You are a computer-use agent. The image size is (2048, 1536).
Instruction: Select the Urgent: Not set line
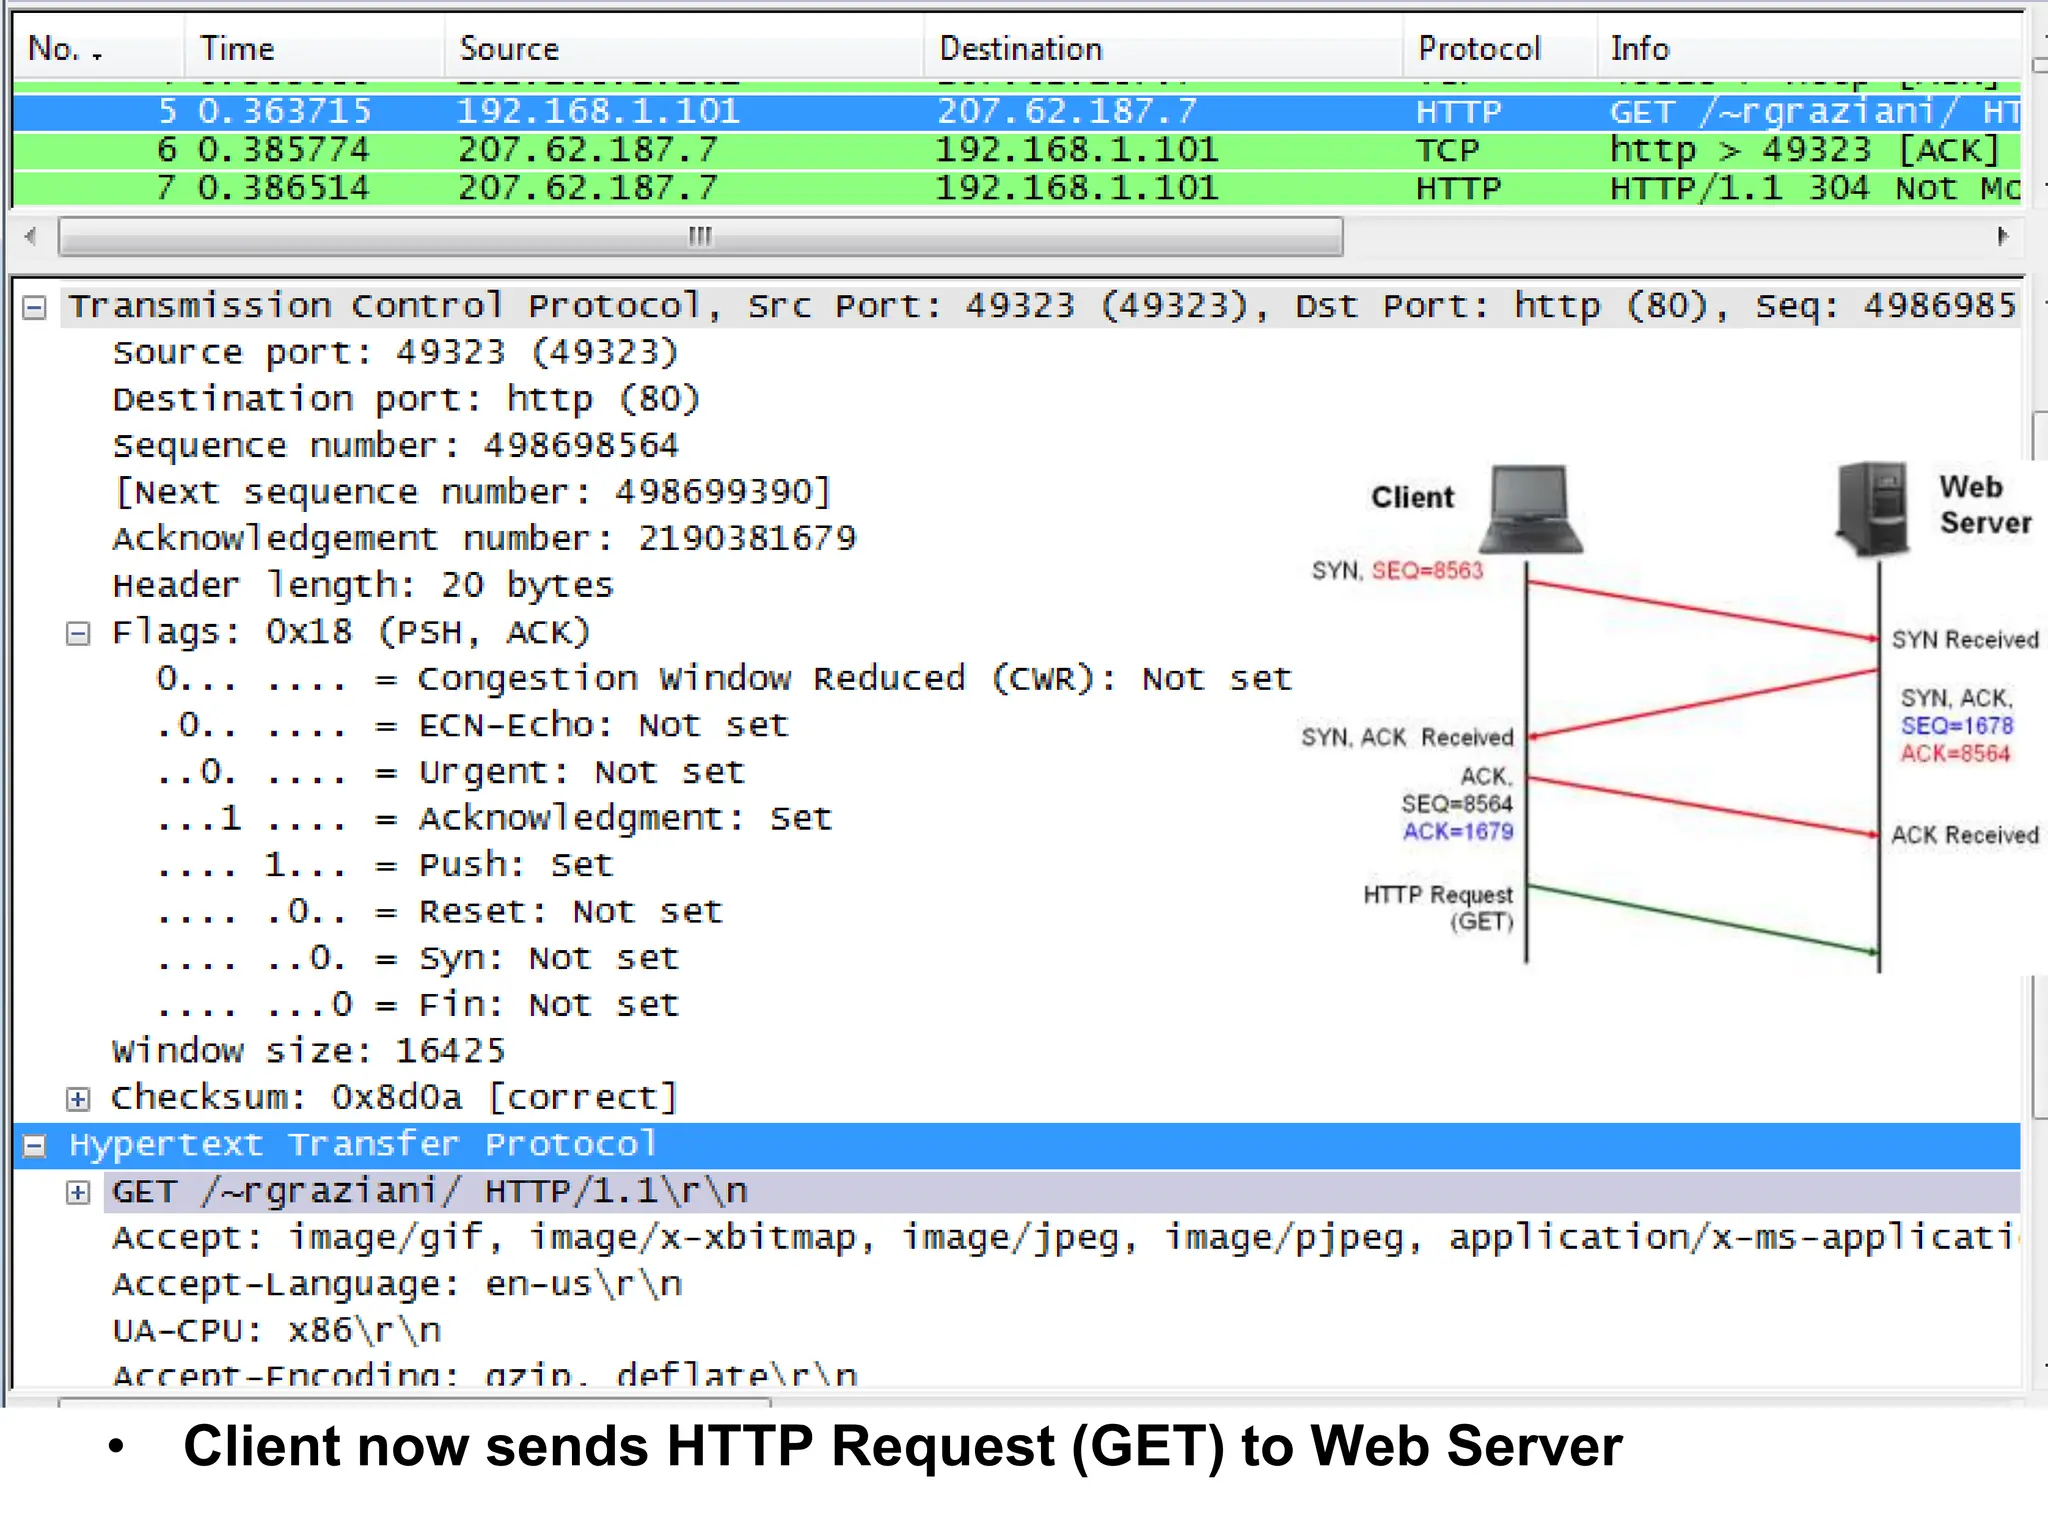click(x=450, y=772)
